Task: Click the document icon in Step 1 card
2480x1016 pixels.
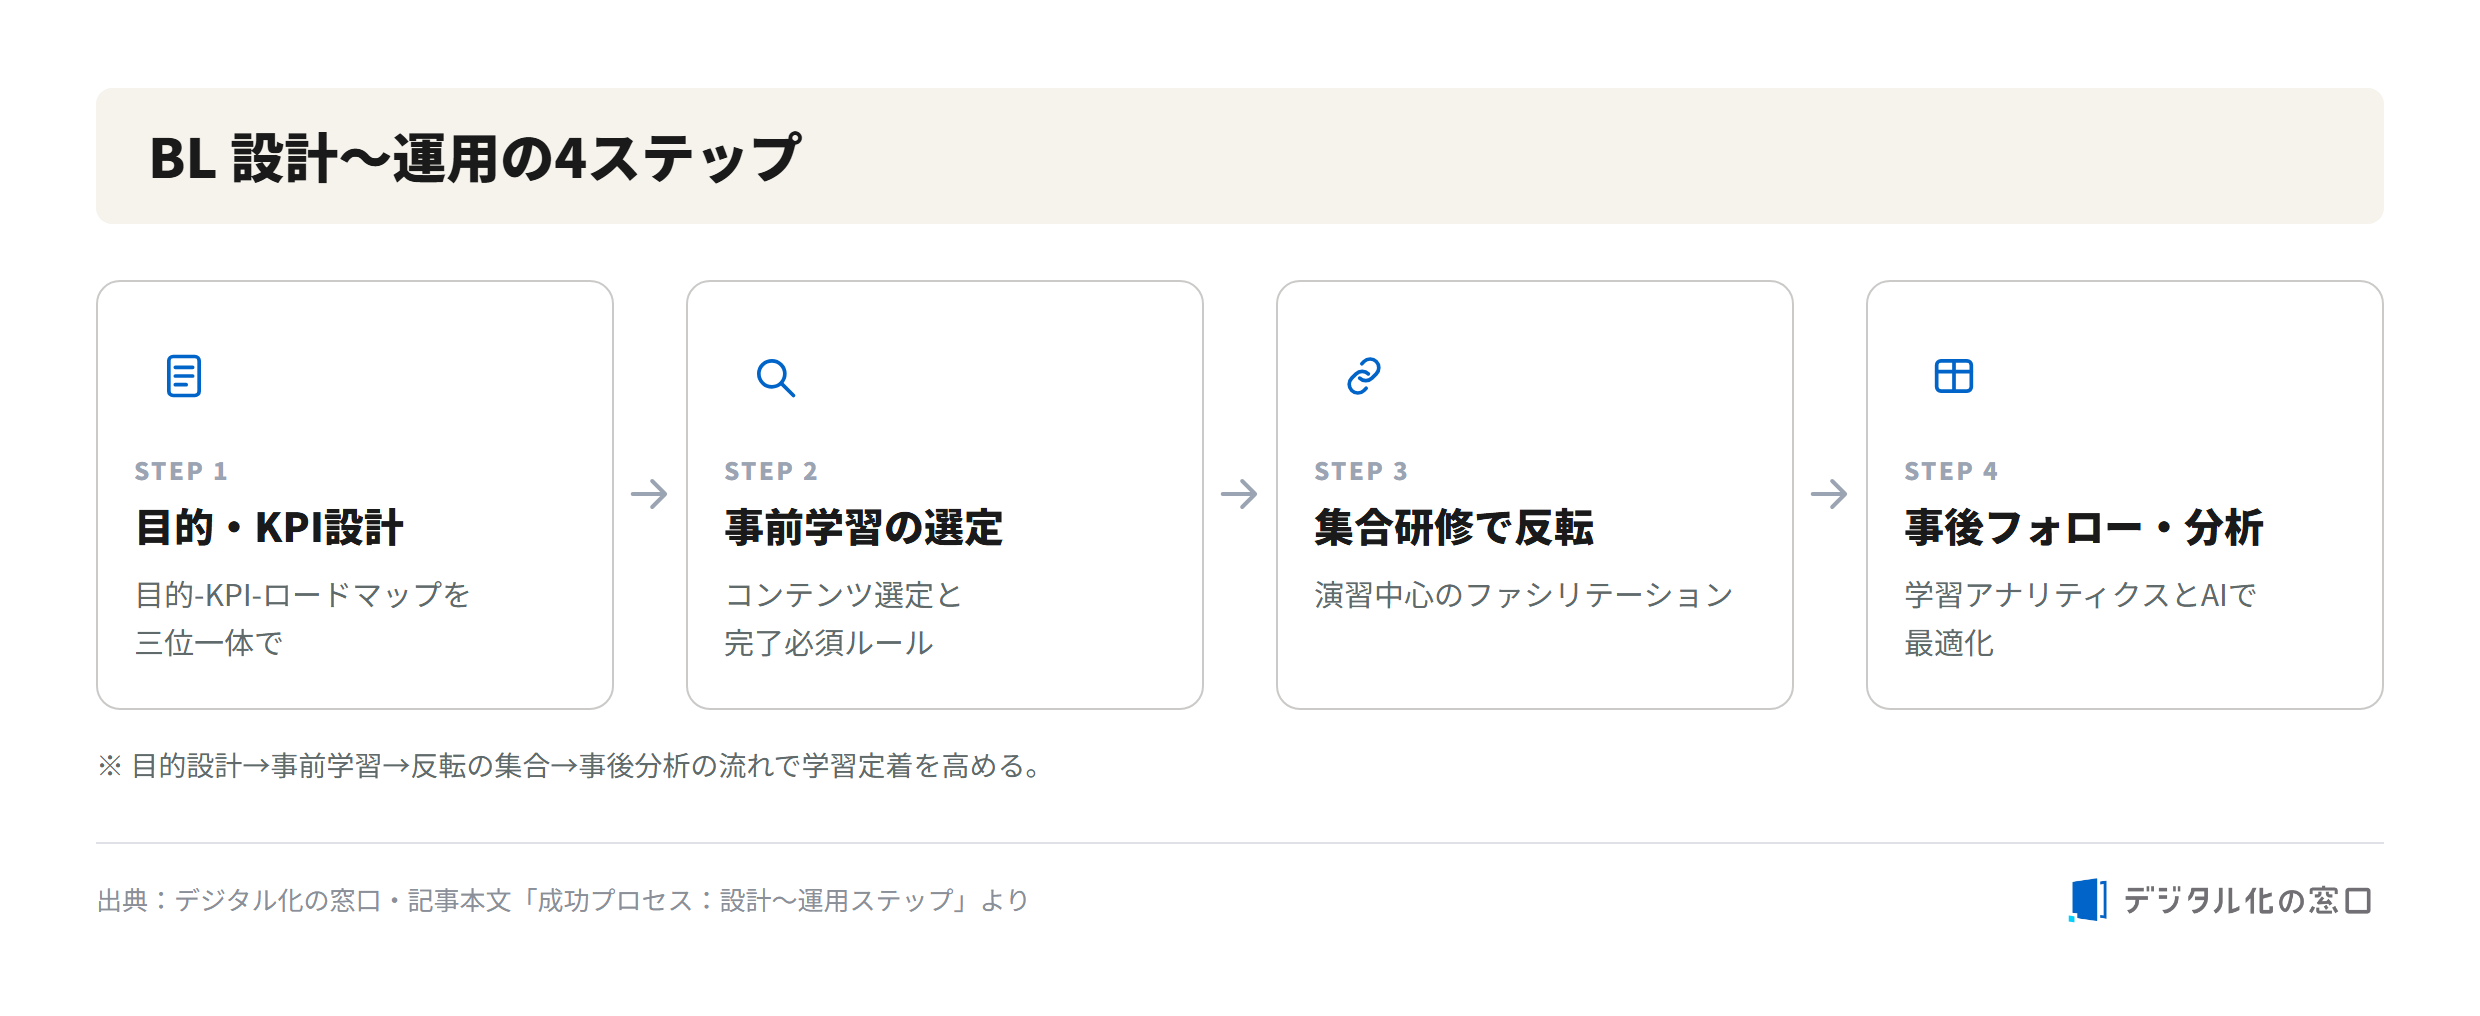Action: point(184,376)
